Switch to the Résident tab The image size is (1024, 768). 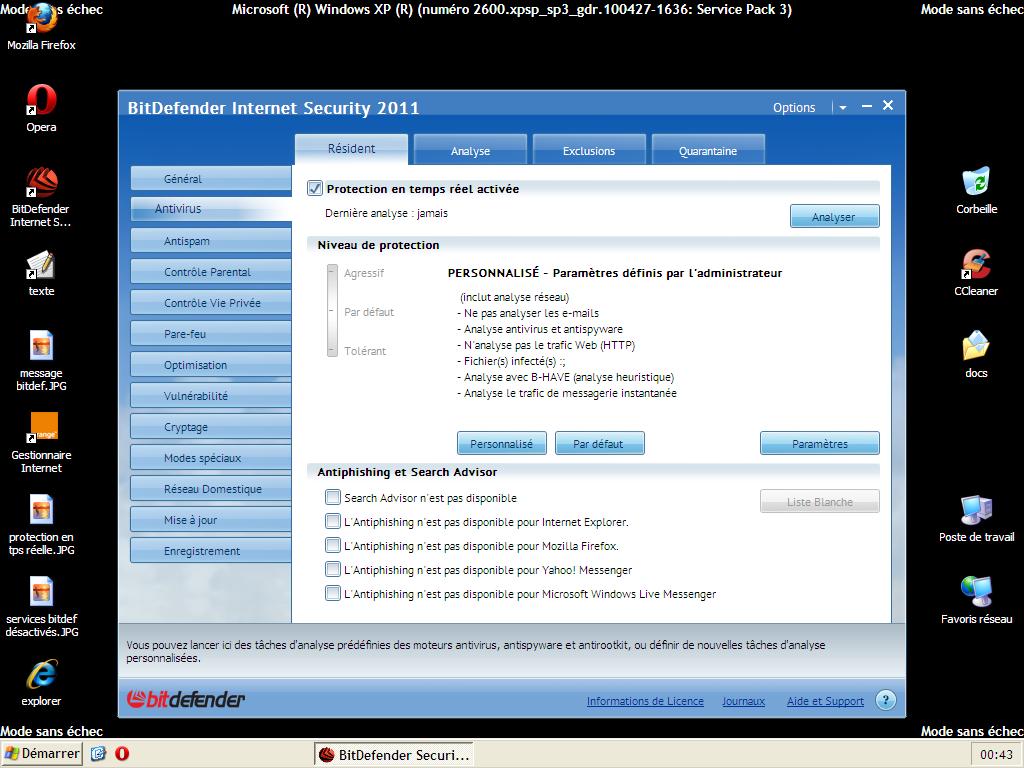351,149
